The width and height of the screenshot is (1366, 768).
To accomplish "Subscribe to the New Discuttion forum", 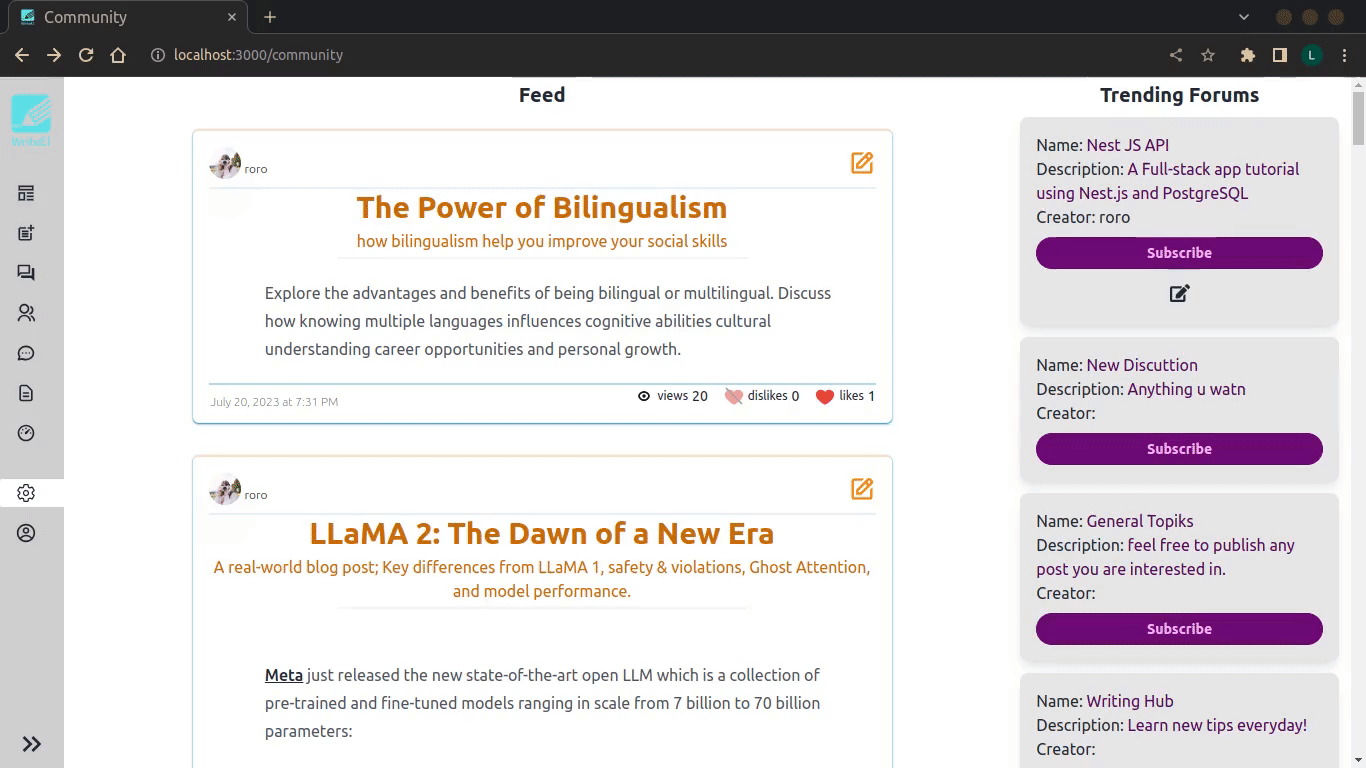I will pyautogui.click(x=1179, y=449).
